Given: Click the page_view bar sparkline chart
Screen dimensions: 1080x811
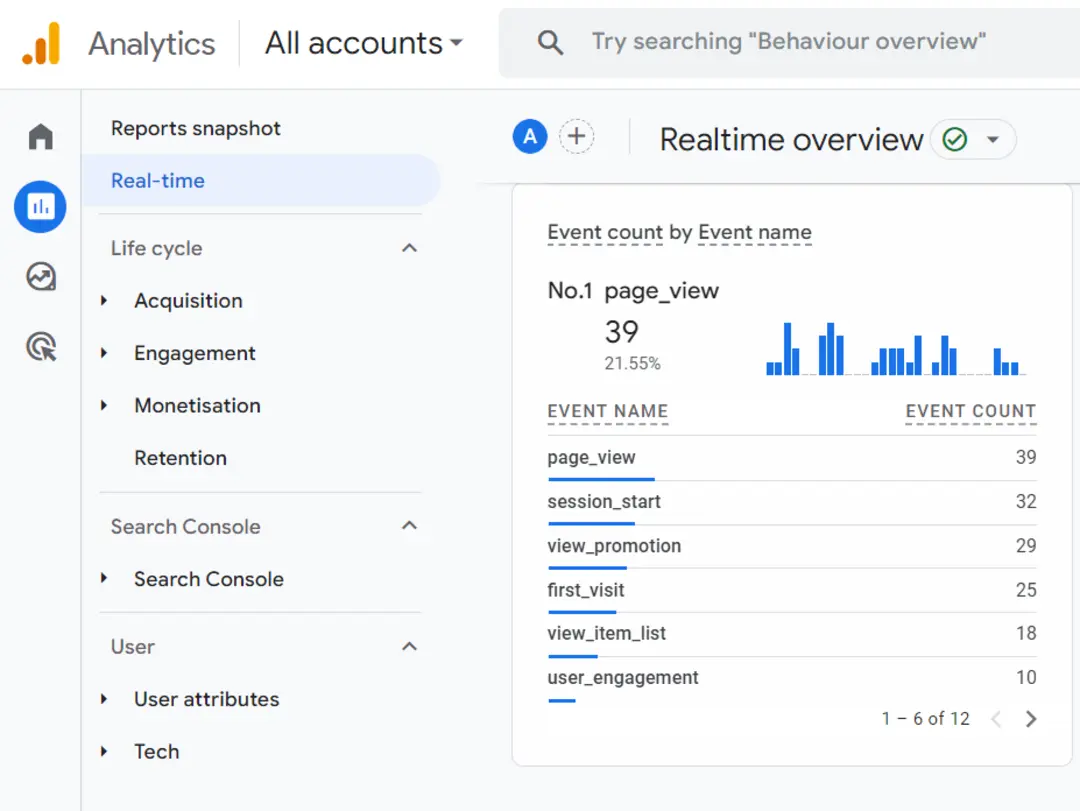Looking at the screenshot, I should click(895, 349).
